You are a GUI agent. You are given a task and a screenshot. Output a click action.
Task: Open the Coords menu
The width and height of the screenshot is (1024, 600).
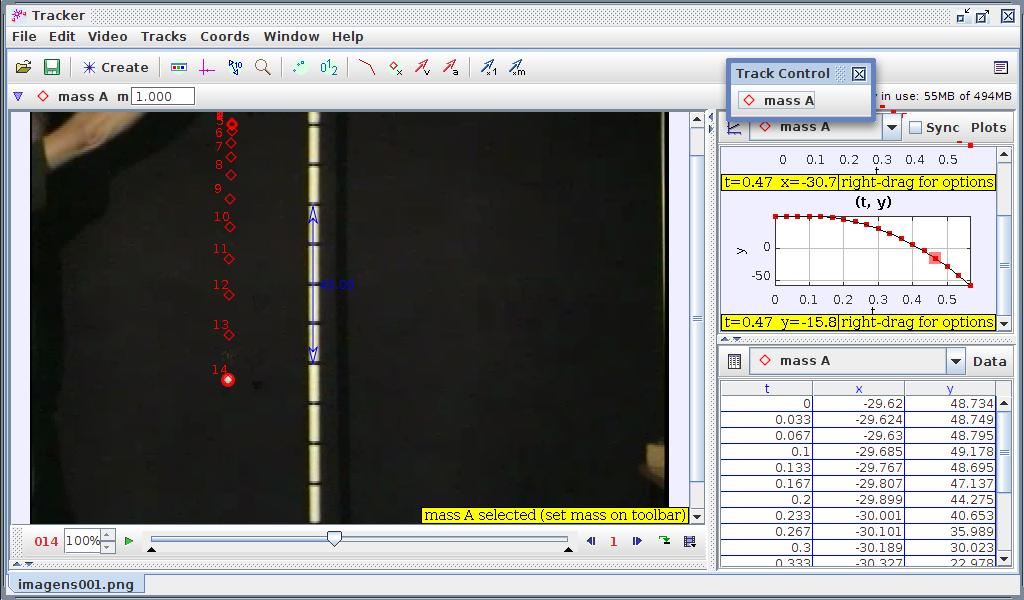point(225,37)
